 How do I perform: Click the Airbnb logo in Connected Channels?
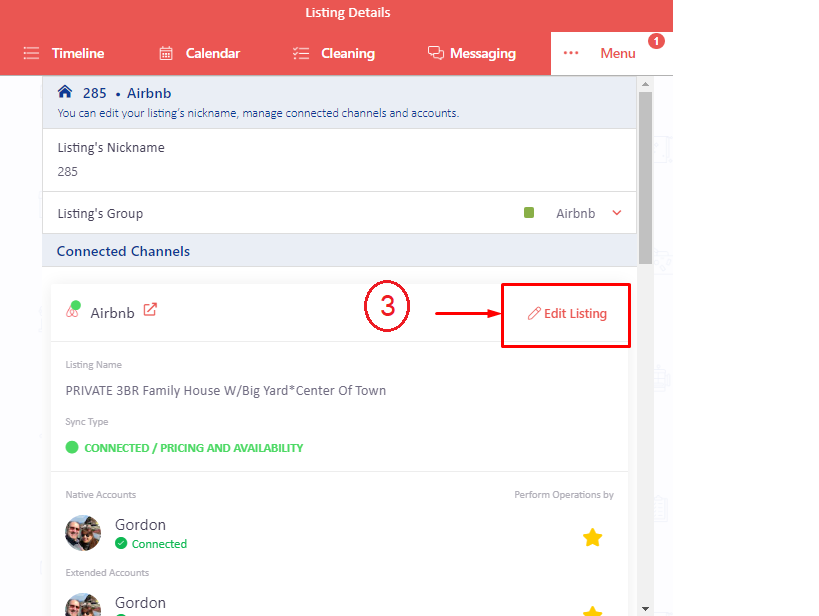coord(73,310)
